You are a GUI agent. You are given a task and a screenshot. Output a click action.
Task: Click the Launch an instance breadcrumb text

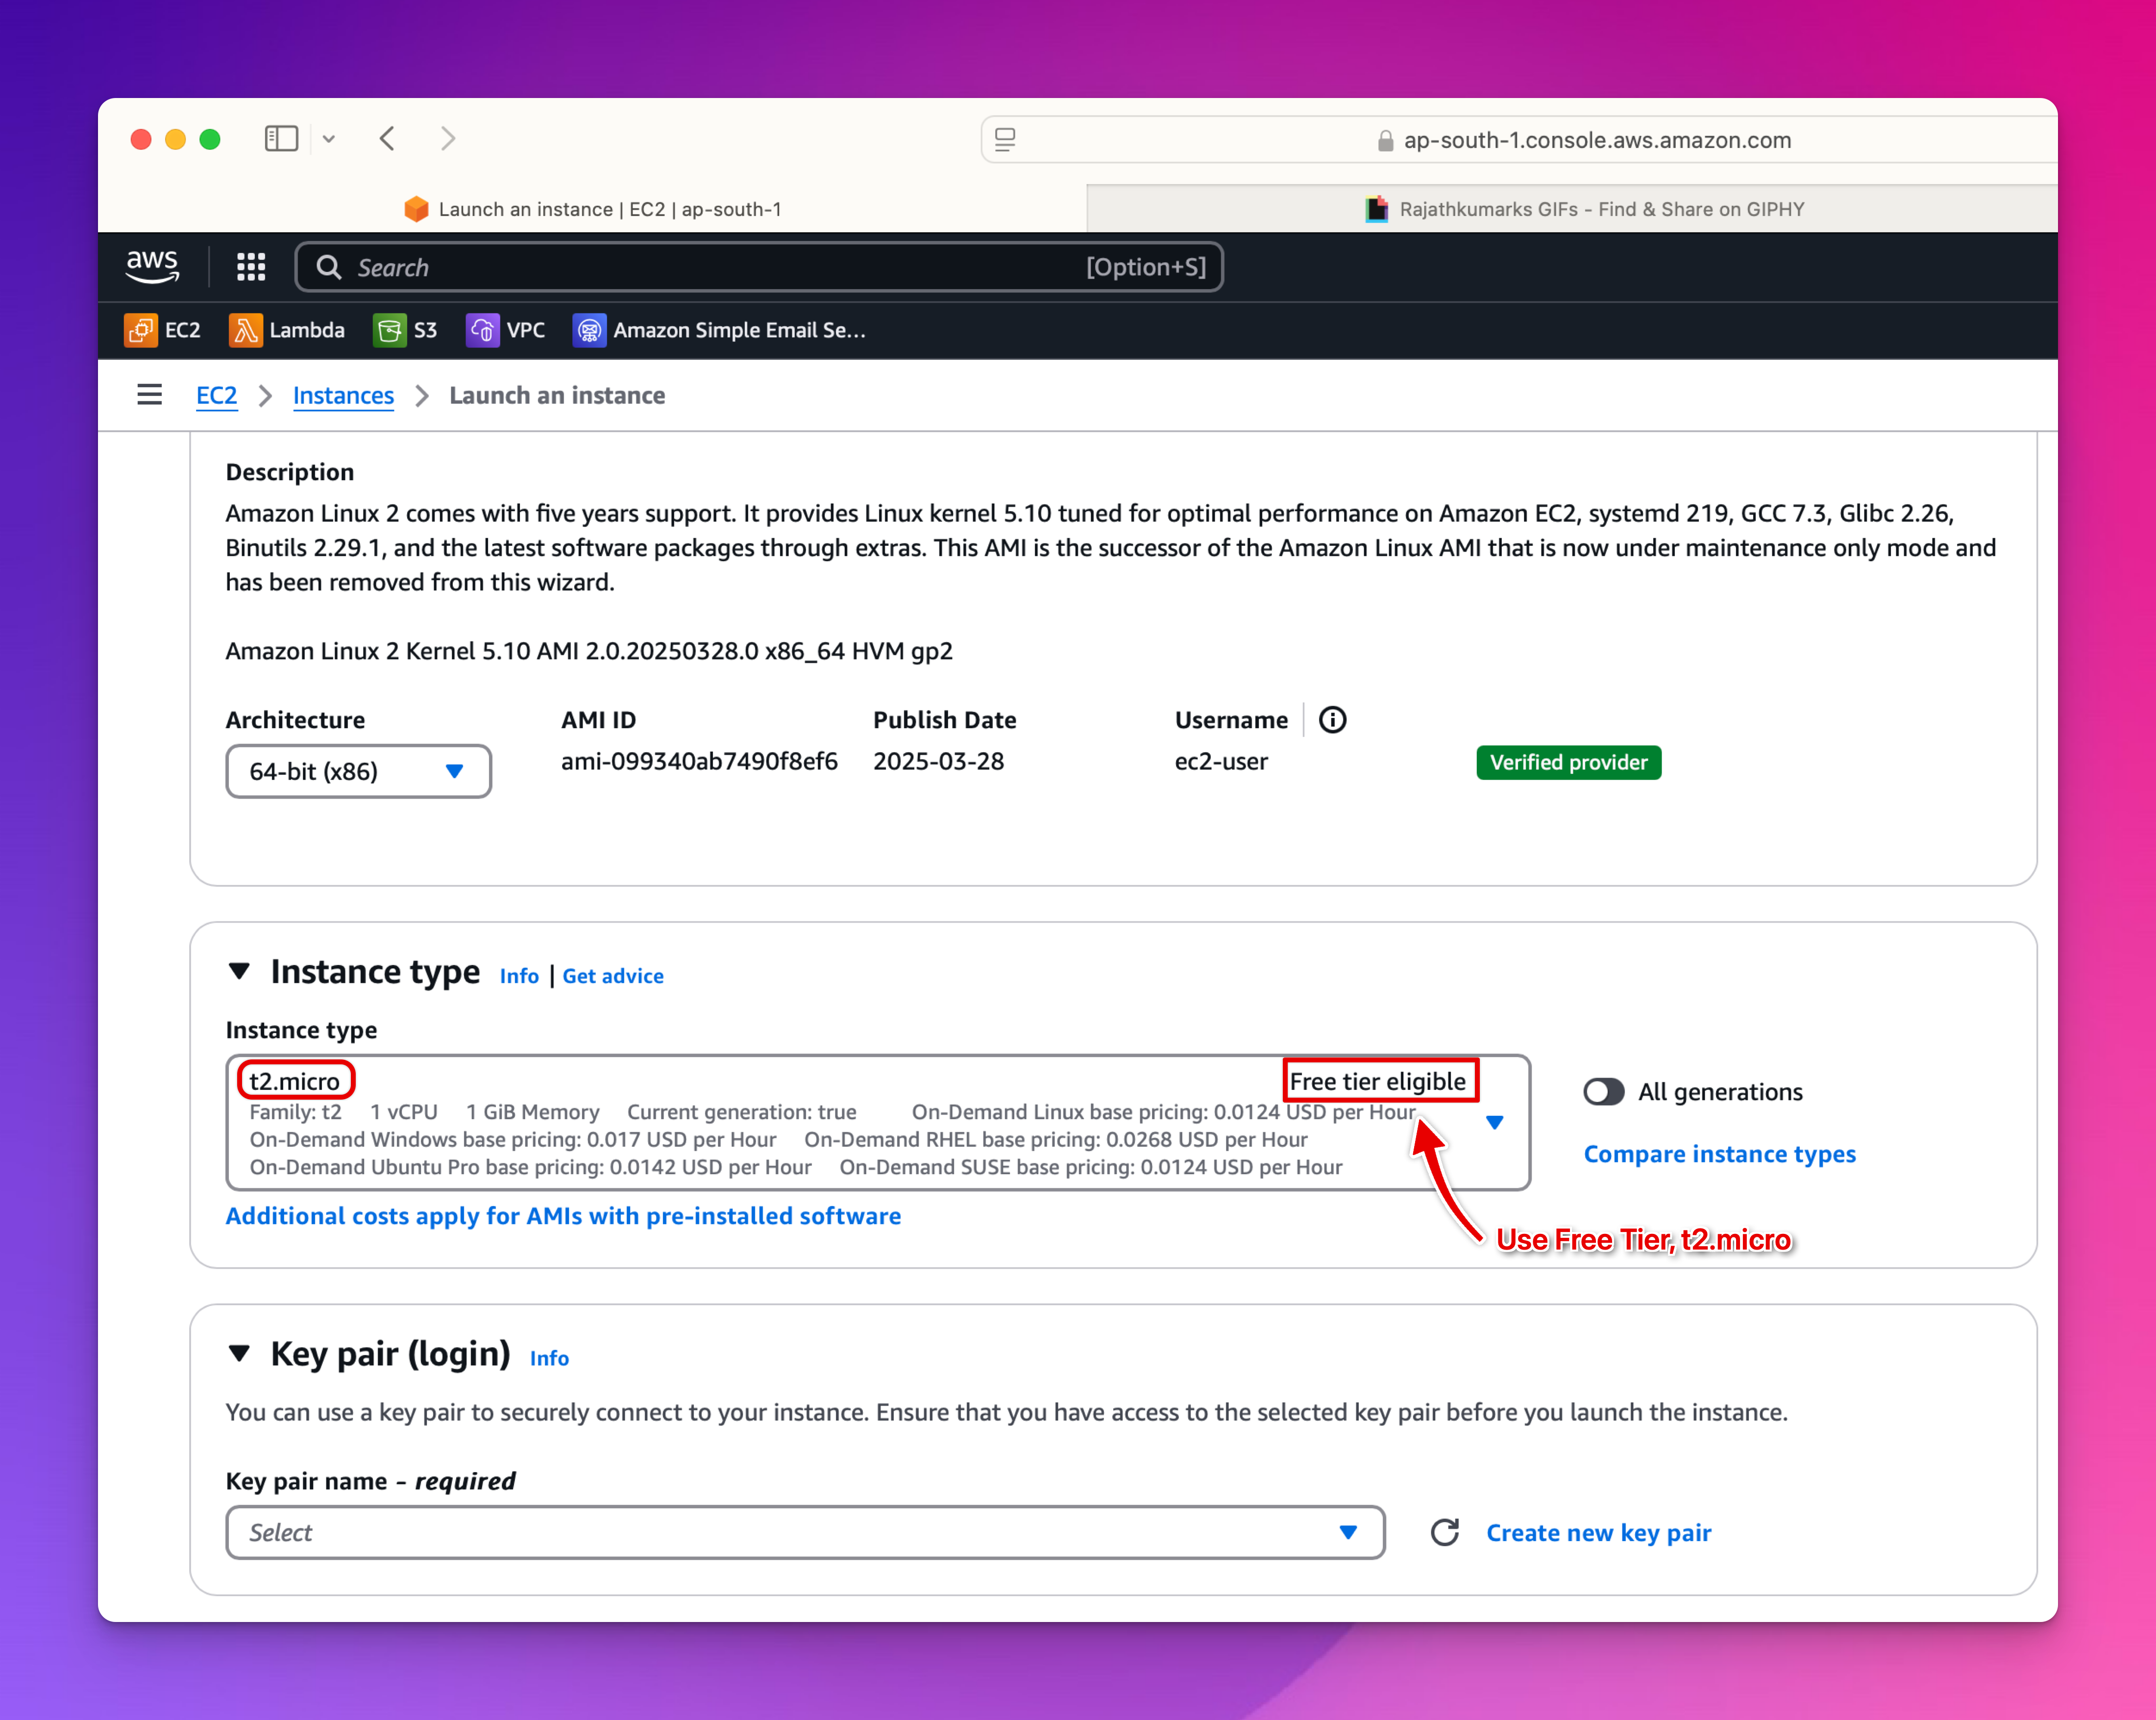click(557, 395)
